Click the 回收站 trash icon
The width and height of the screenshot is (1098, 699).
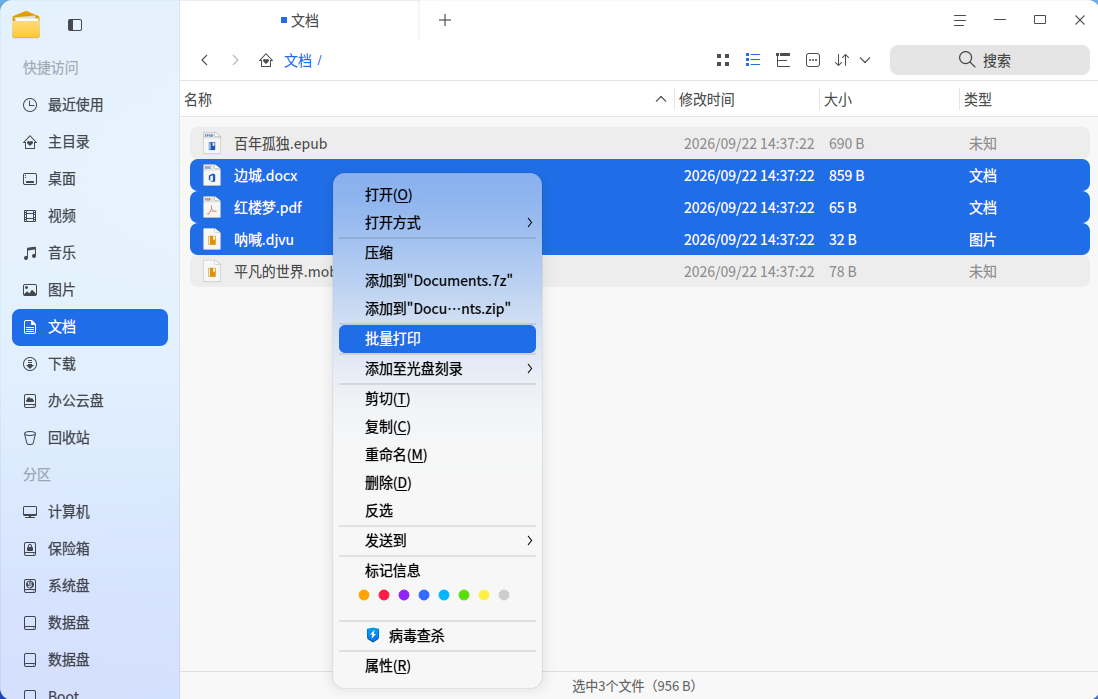pyautogui.click(x=30, y=438)
